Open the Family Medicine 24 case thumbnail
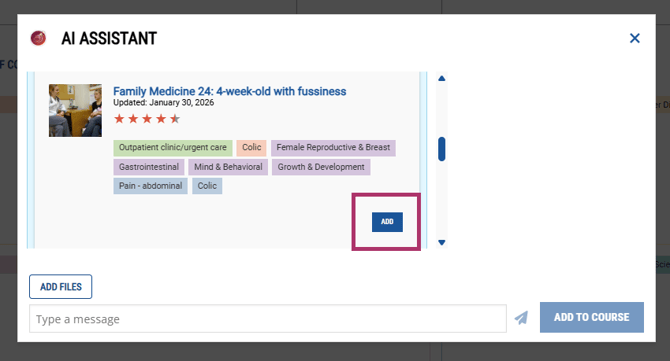 (75, 110)
